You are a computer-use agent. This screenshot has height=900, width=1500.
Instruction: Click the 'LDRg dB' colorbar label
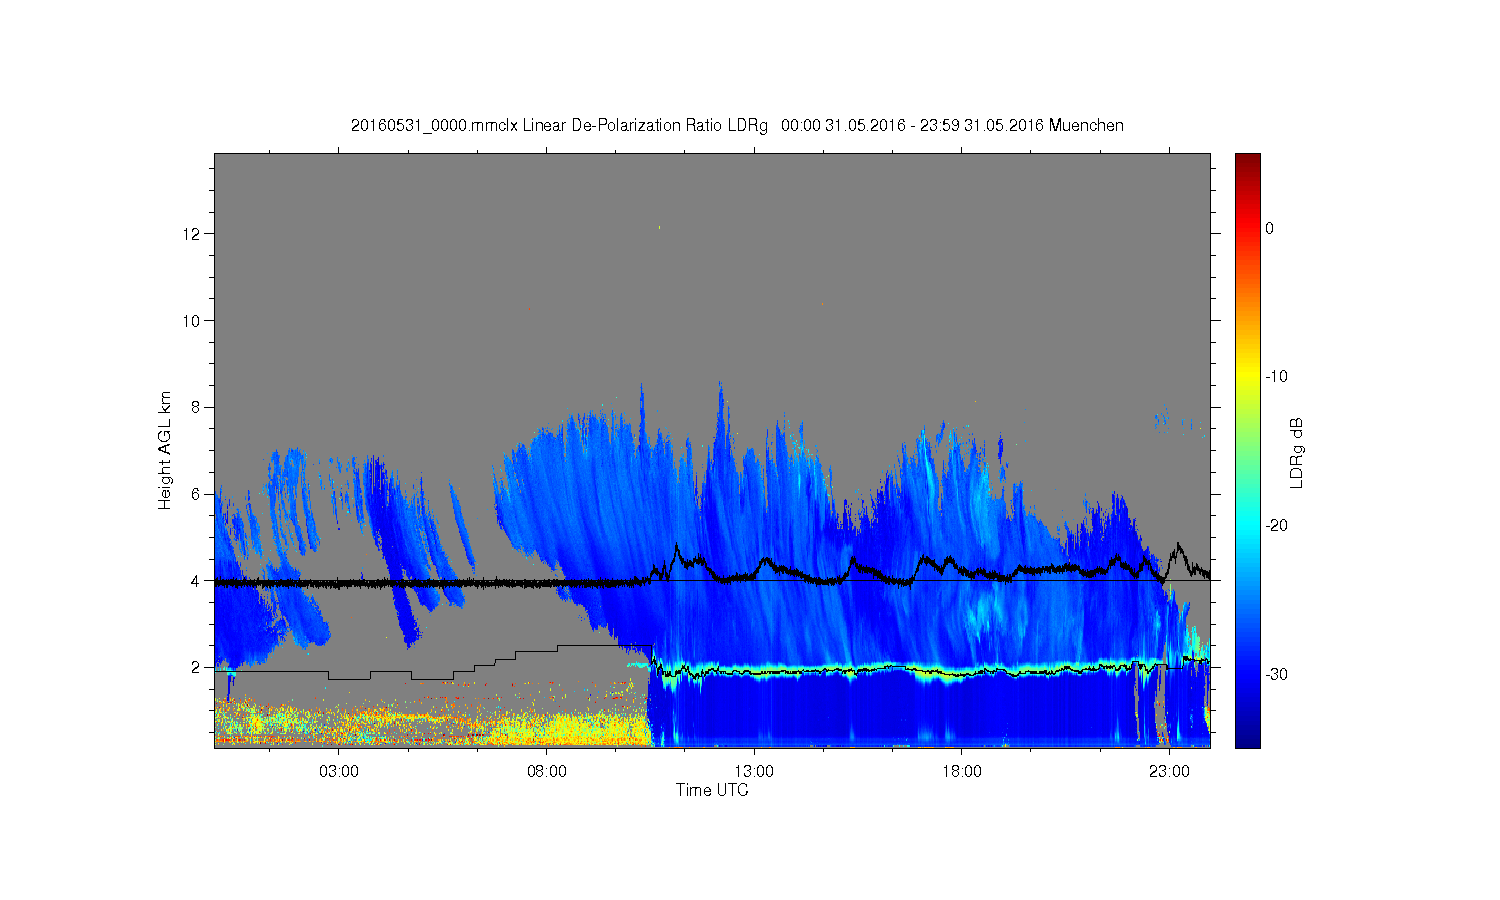[1296, 453]
